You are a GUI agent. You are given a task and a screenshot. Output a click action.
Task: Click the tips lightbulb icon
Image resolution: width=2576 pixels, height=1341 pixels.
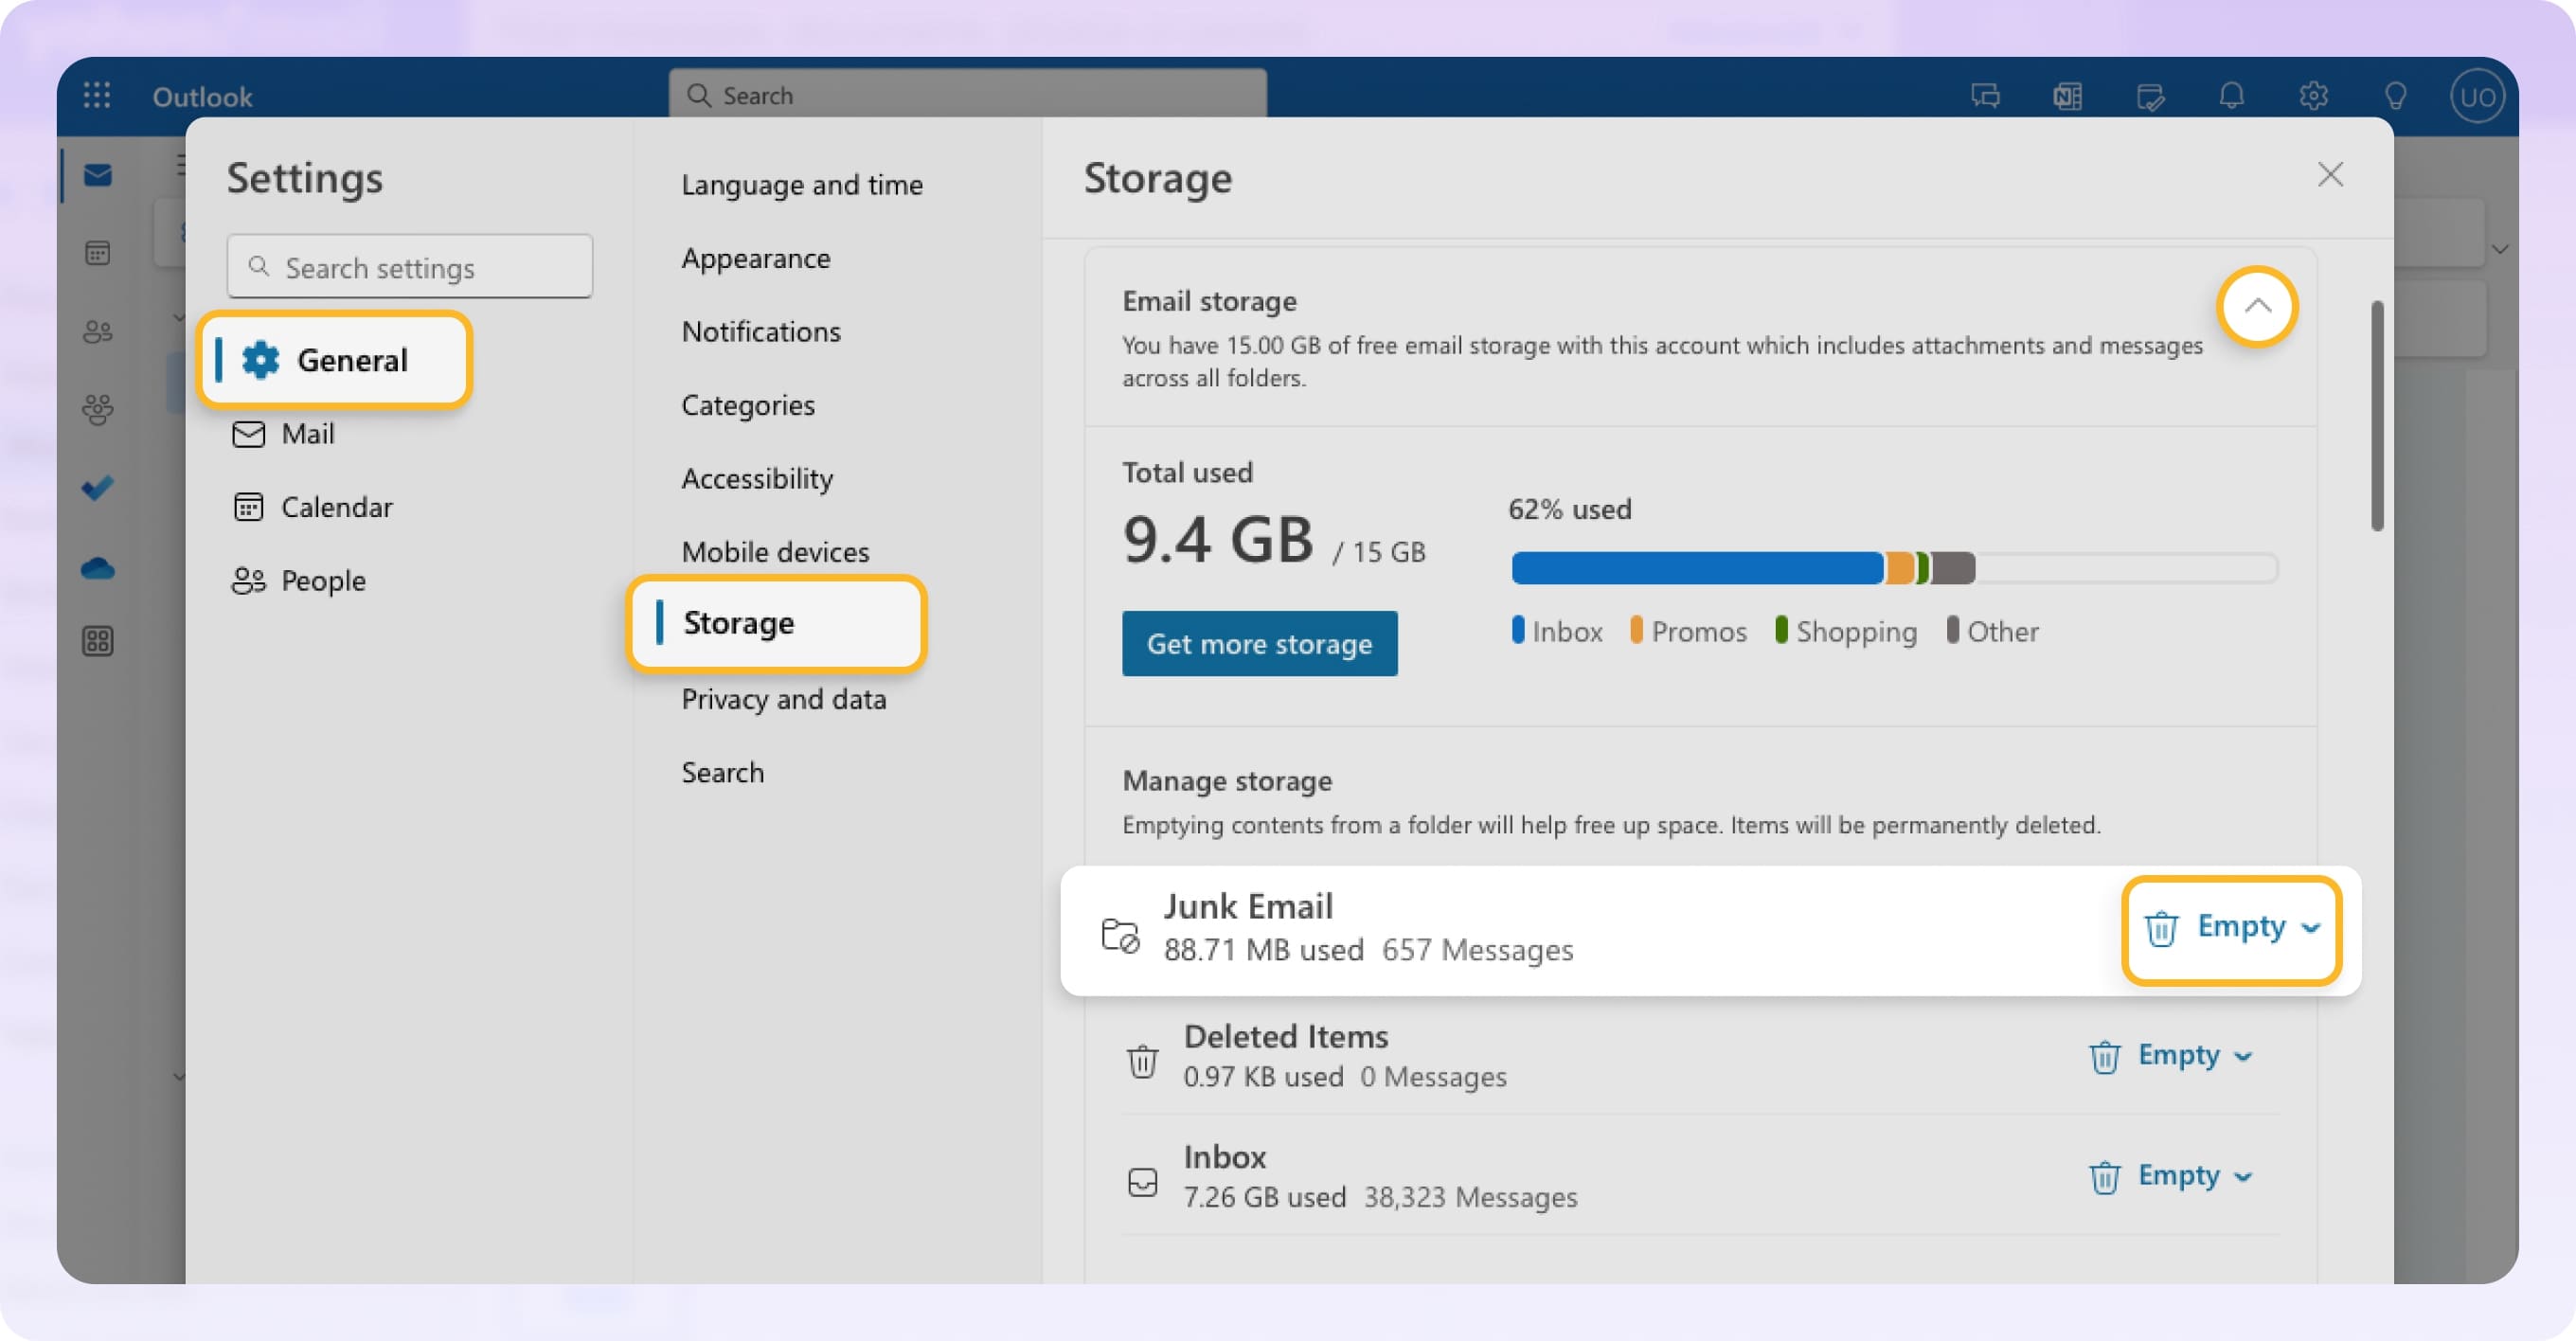click(x=2396, y=96)
